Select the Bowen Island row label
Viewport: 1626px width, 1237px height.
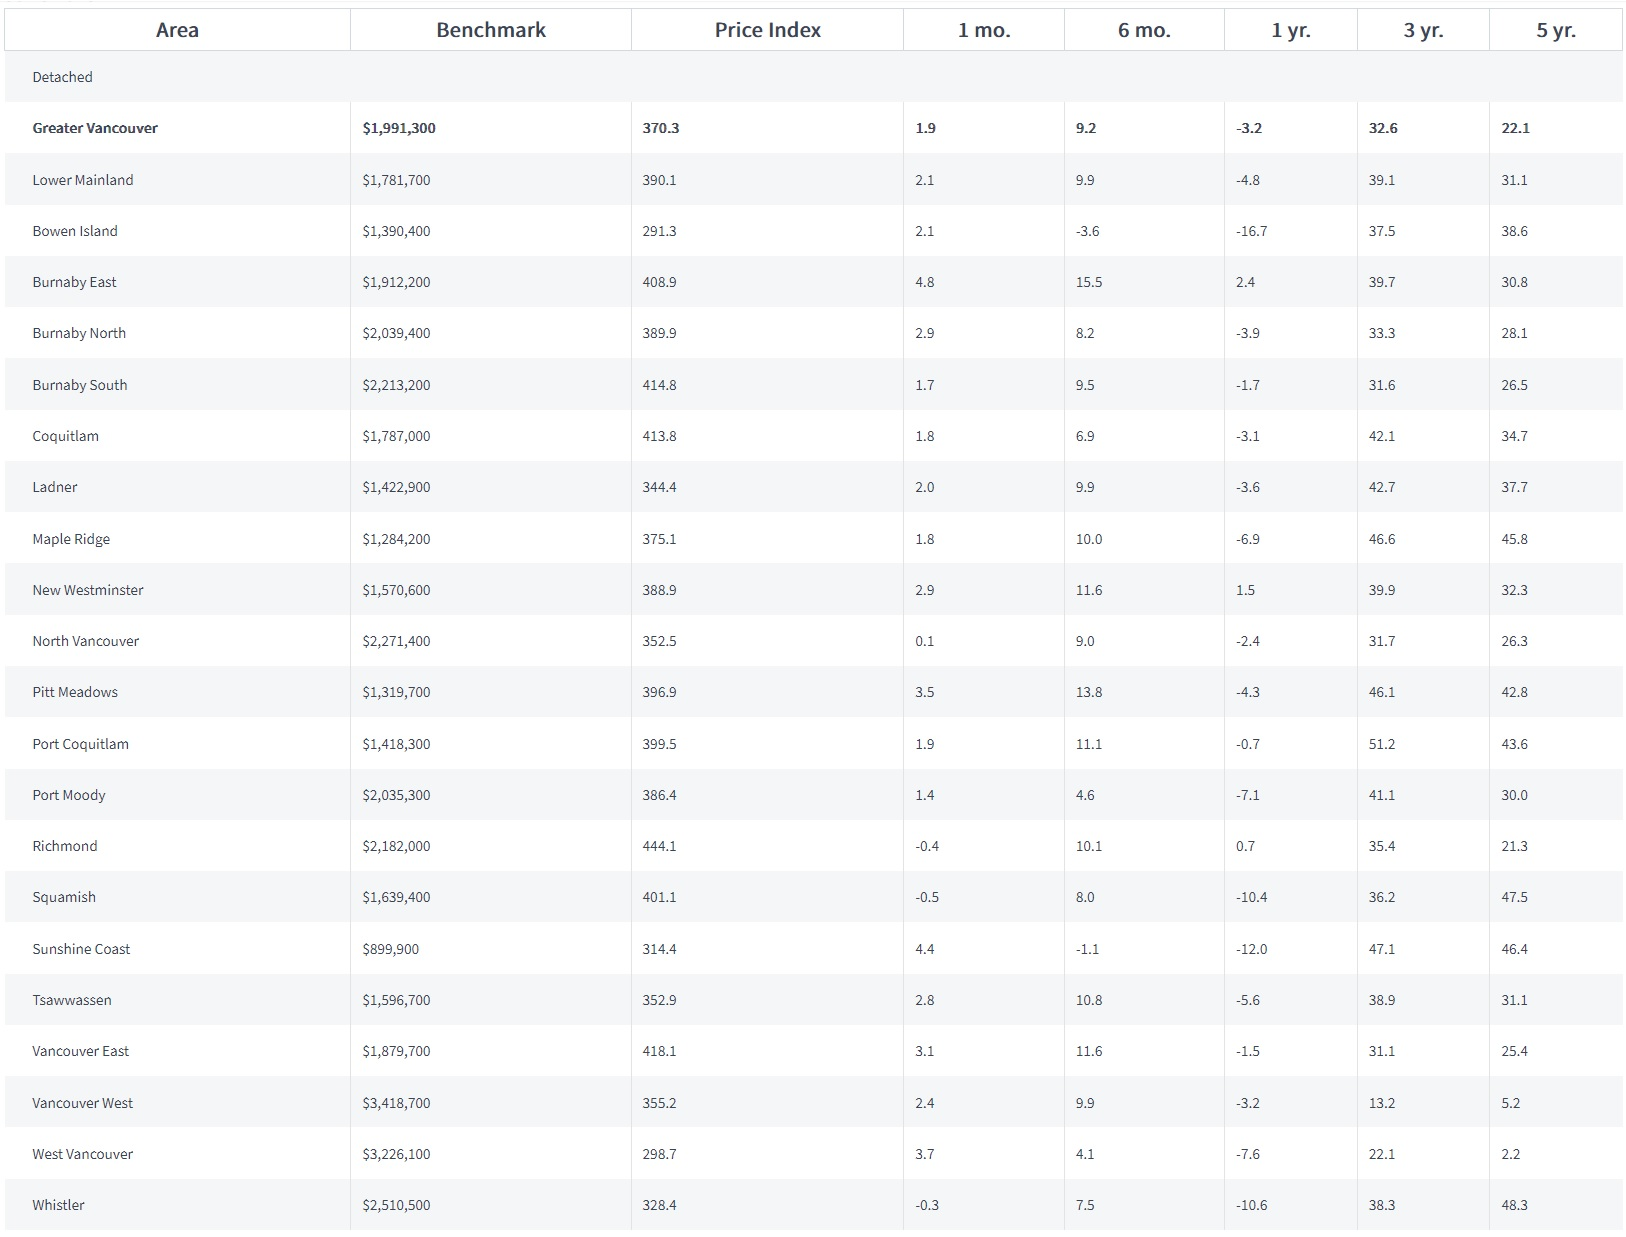click(75, 231)
